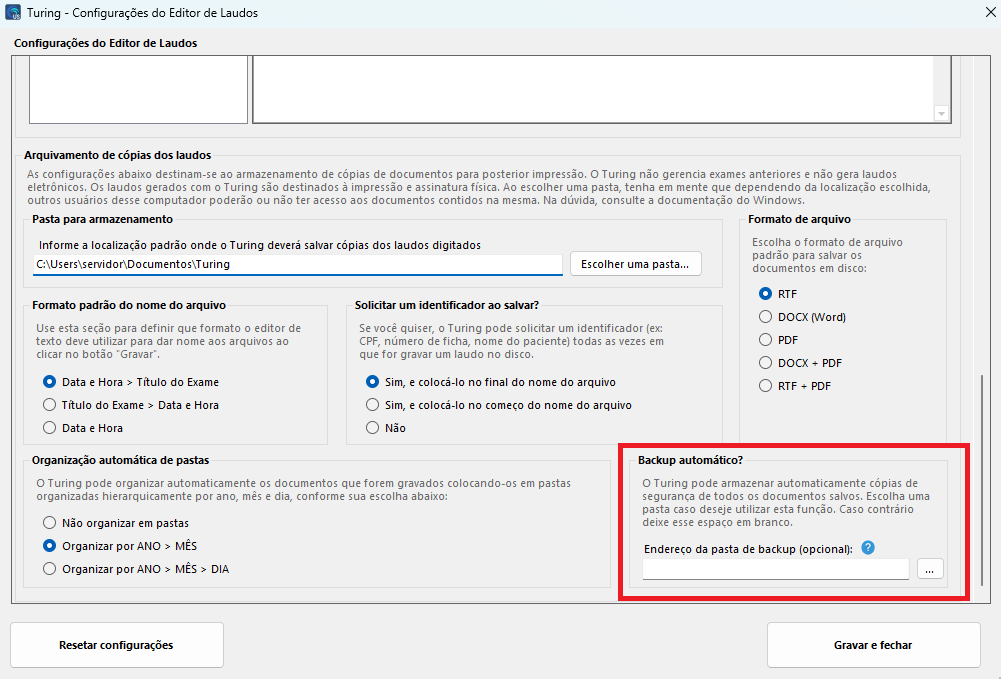This screenshot has width=1001, height=679.
Task: Select PDF as the file format
Action: [x=767, y=340]
